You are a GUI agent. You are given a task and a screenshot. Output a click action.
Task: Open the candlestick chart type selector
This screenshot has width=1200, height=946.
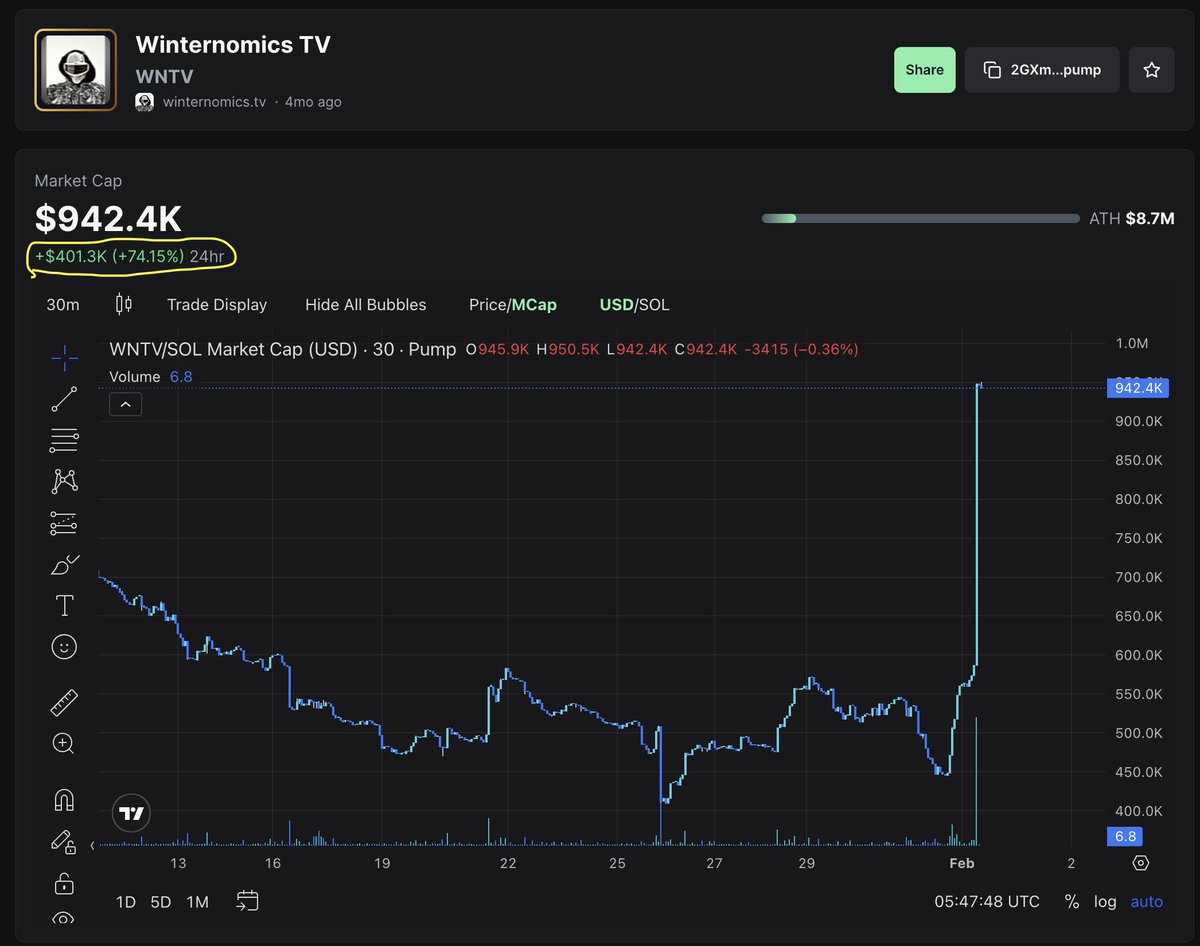pyautogui.click(x=124, y=304)
